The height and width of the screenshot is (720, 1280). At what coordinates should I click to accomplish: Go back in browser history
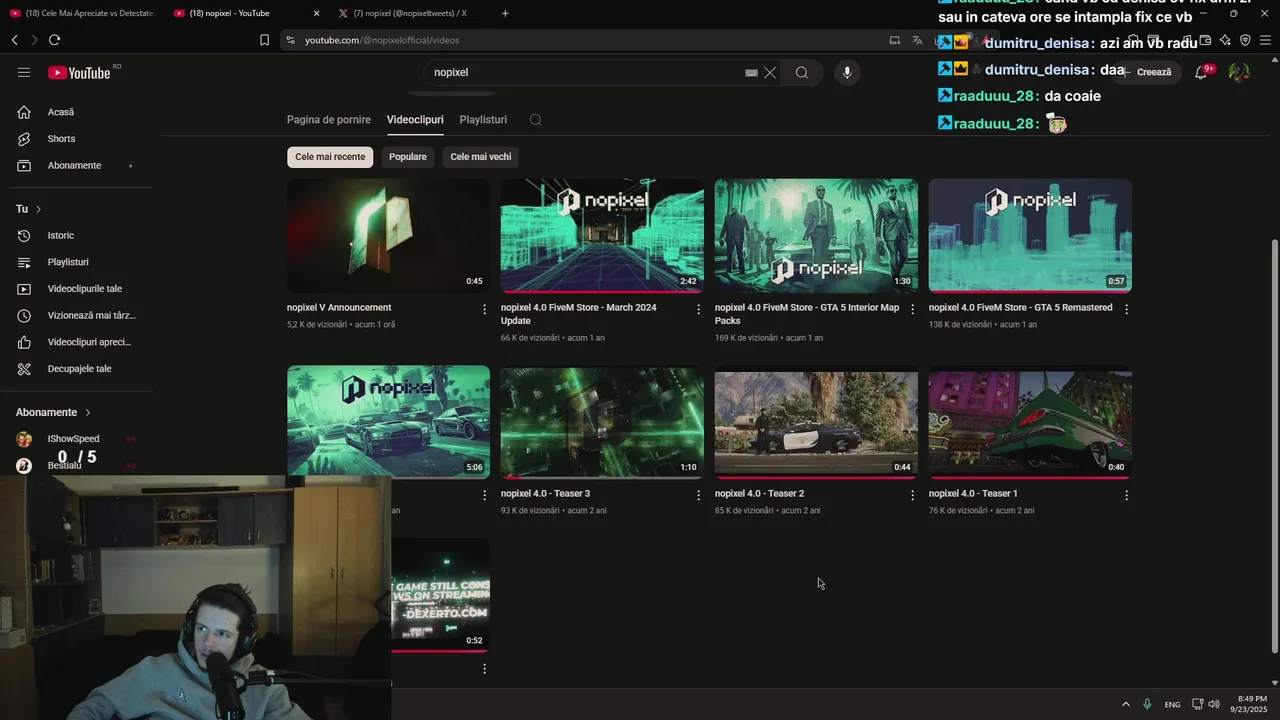[14, 40]
